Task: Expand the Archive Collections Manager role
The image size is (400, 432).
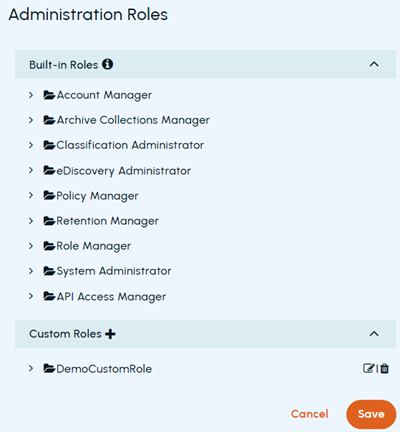Action: [x=31, y=120]
